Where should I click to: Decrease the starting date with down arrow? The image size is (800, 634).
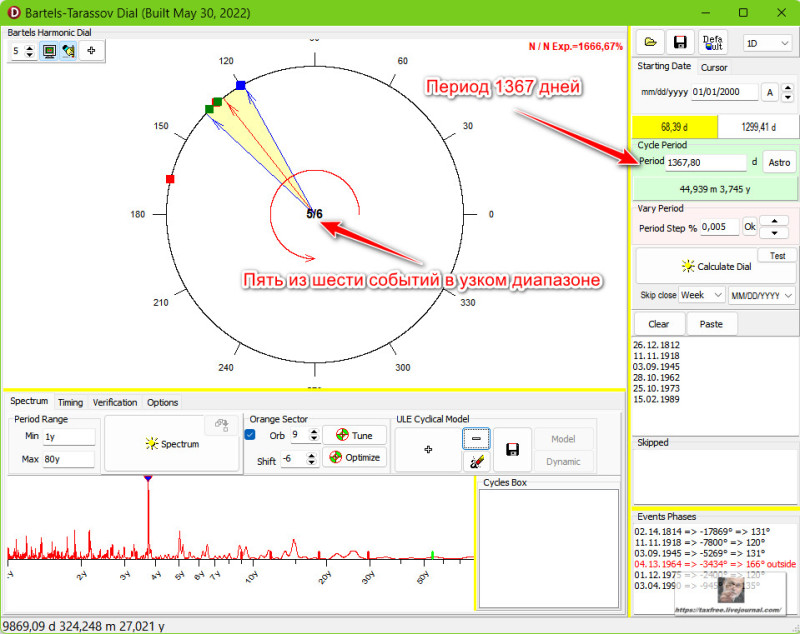788,97
